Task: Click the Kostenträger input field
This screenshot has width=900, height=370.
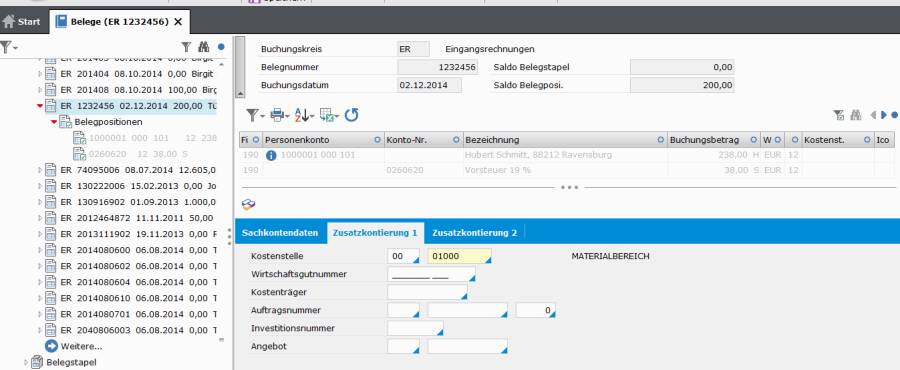Action: [428, 292]
